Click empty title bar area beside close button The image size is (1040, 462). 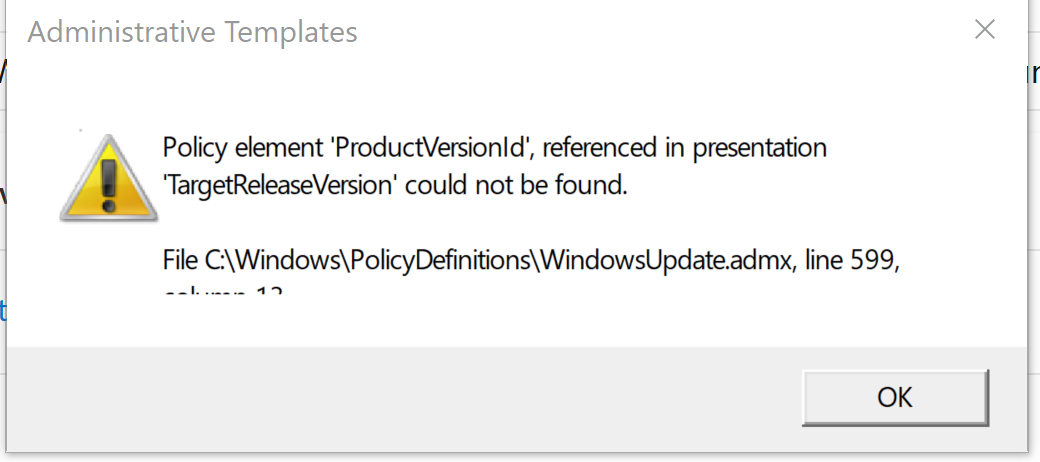(663, 31)
